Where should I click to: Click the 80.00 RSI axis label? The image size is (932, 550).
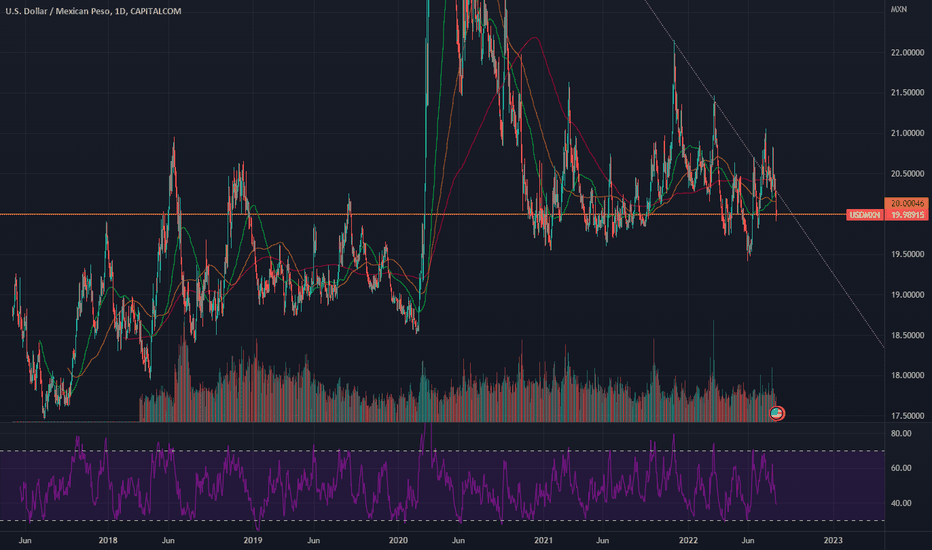(901, 433)
